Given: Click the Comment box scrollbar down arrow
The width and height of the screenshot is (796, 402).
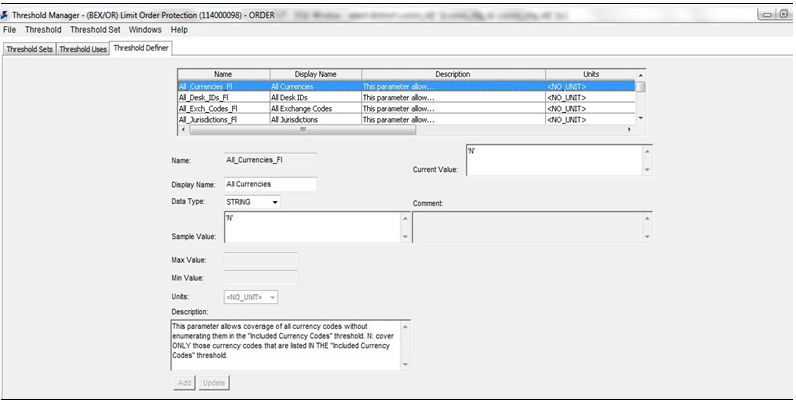Looking at the screenshot, I should pos(647,237).
